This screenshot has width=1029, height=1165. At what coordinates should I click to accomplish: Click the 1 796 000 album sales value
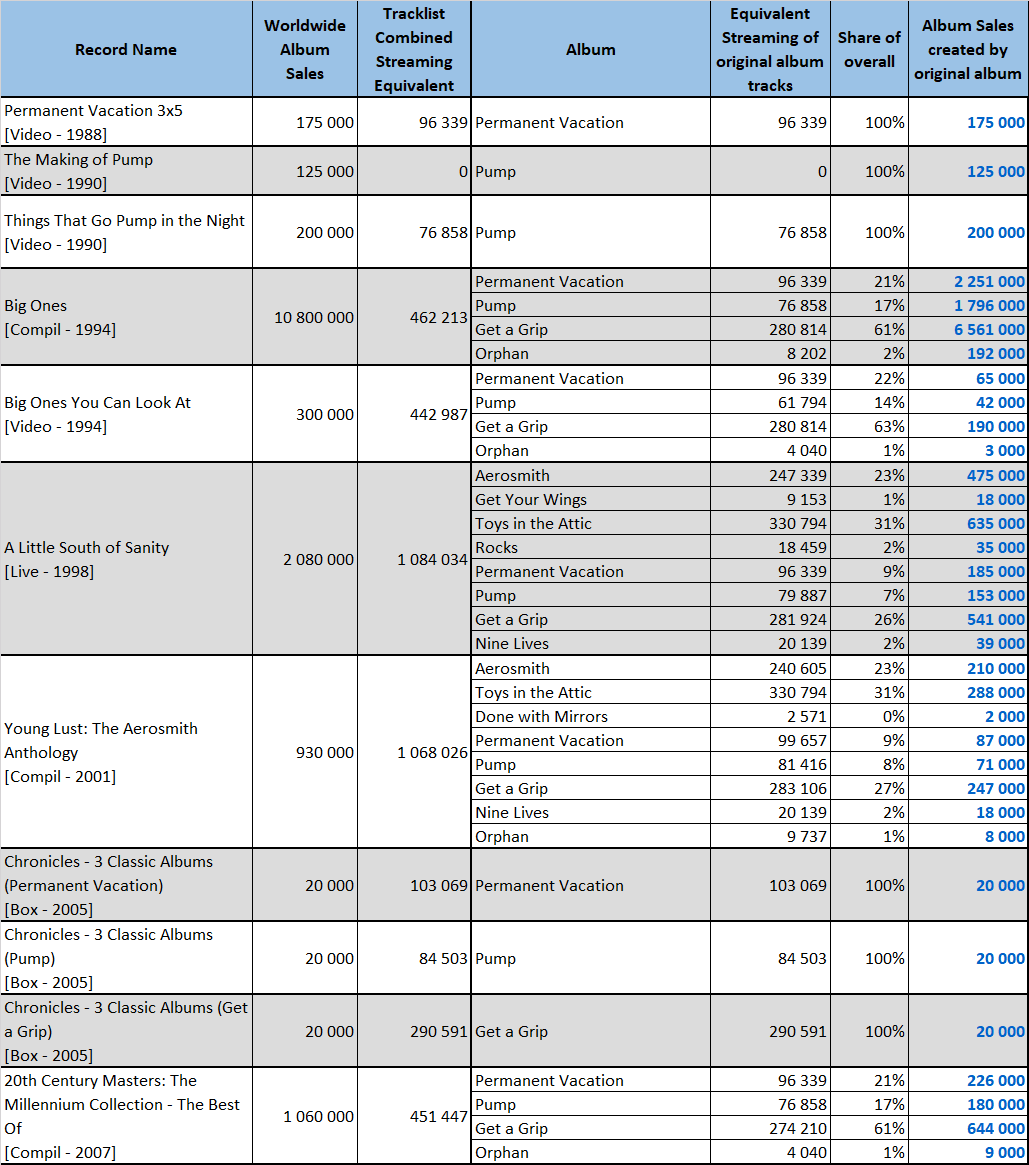tap(990, 305)
